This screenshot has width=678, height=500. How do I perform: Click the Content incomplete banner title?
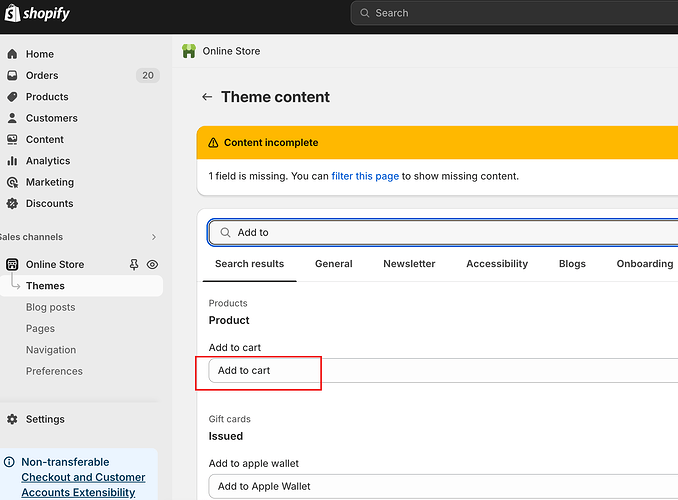[271, 143]
